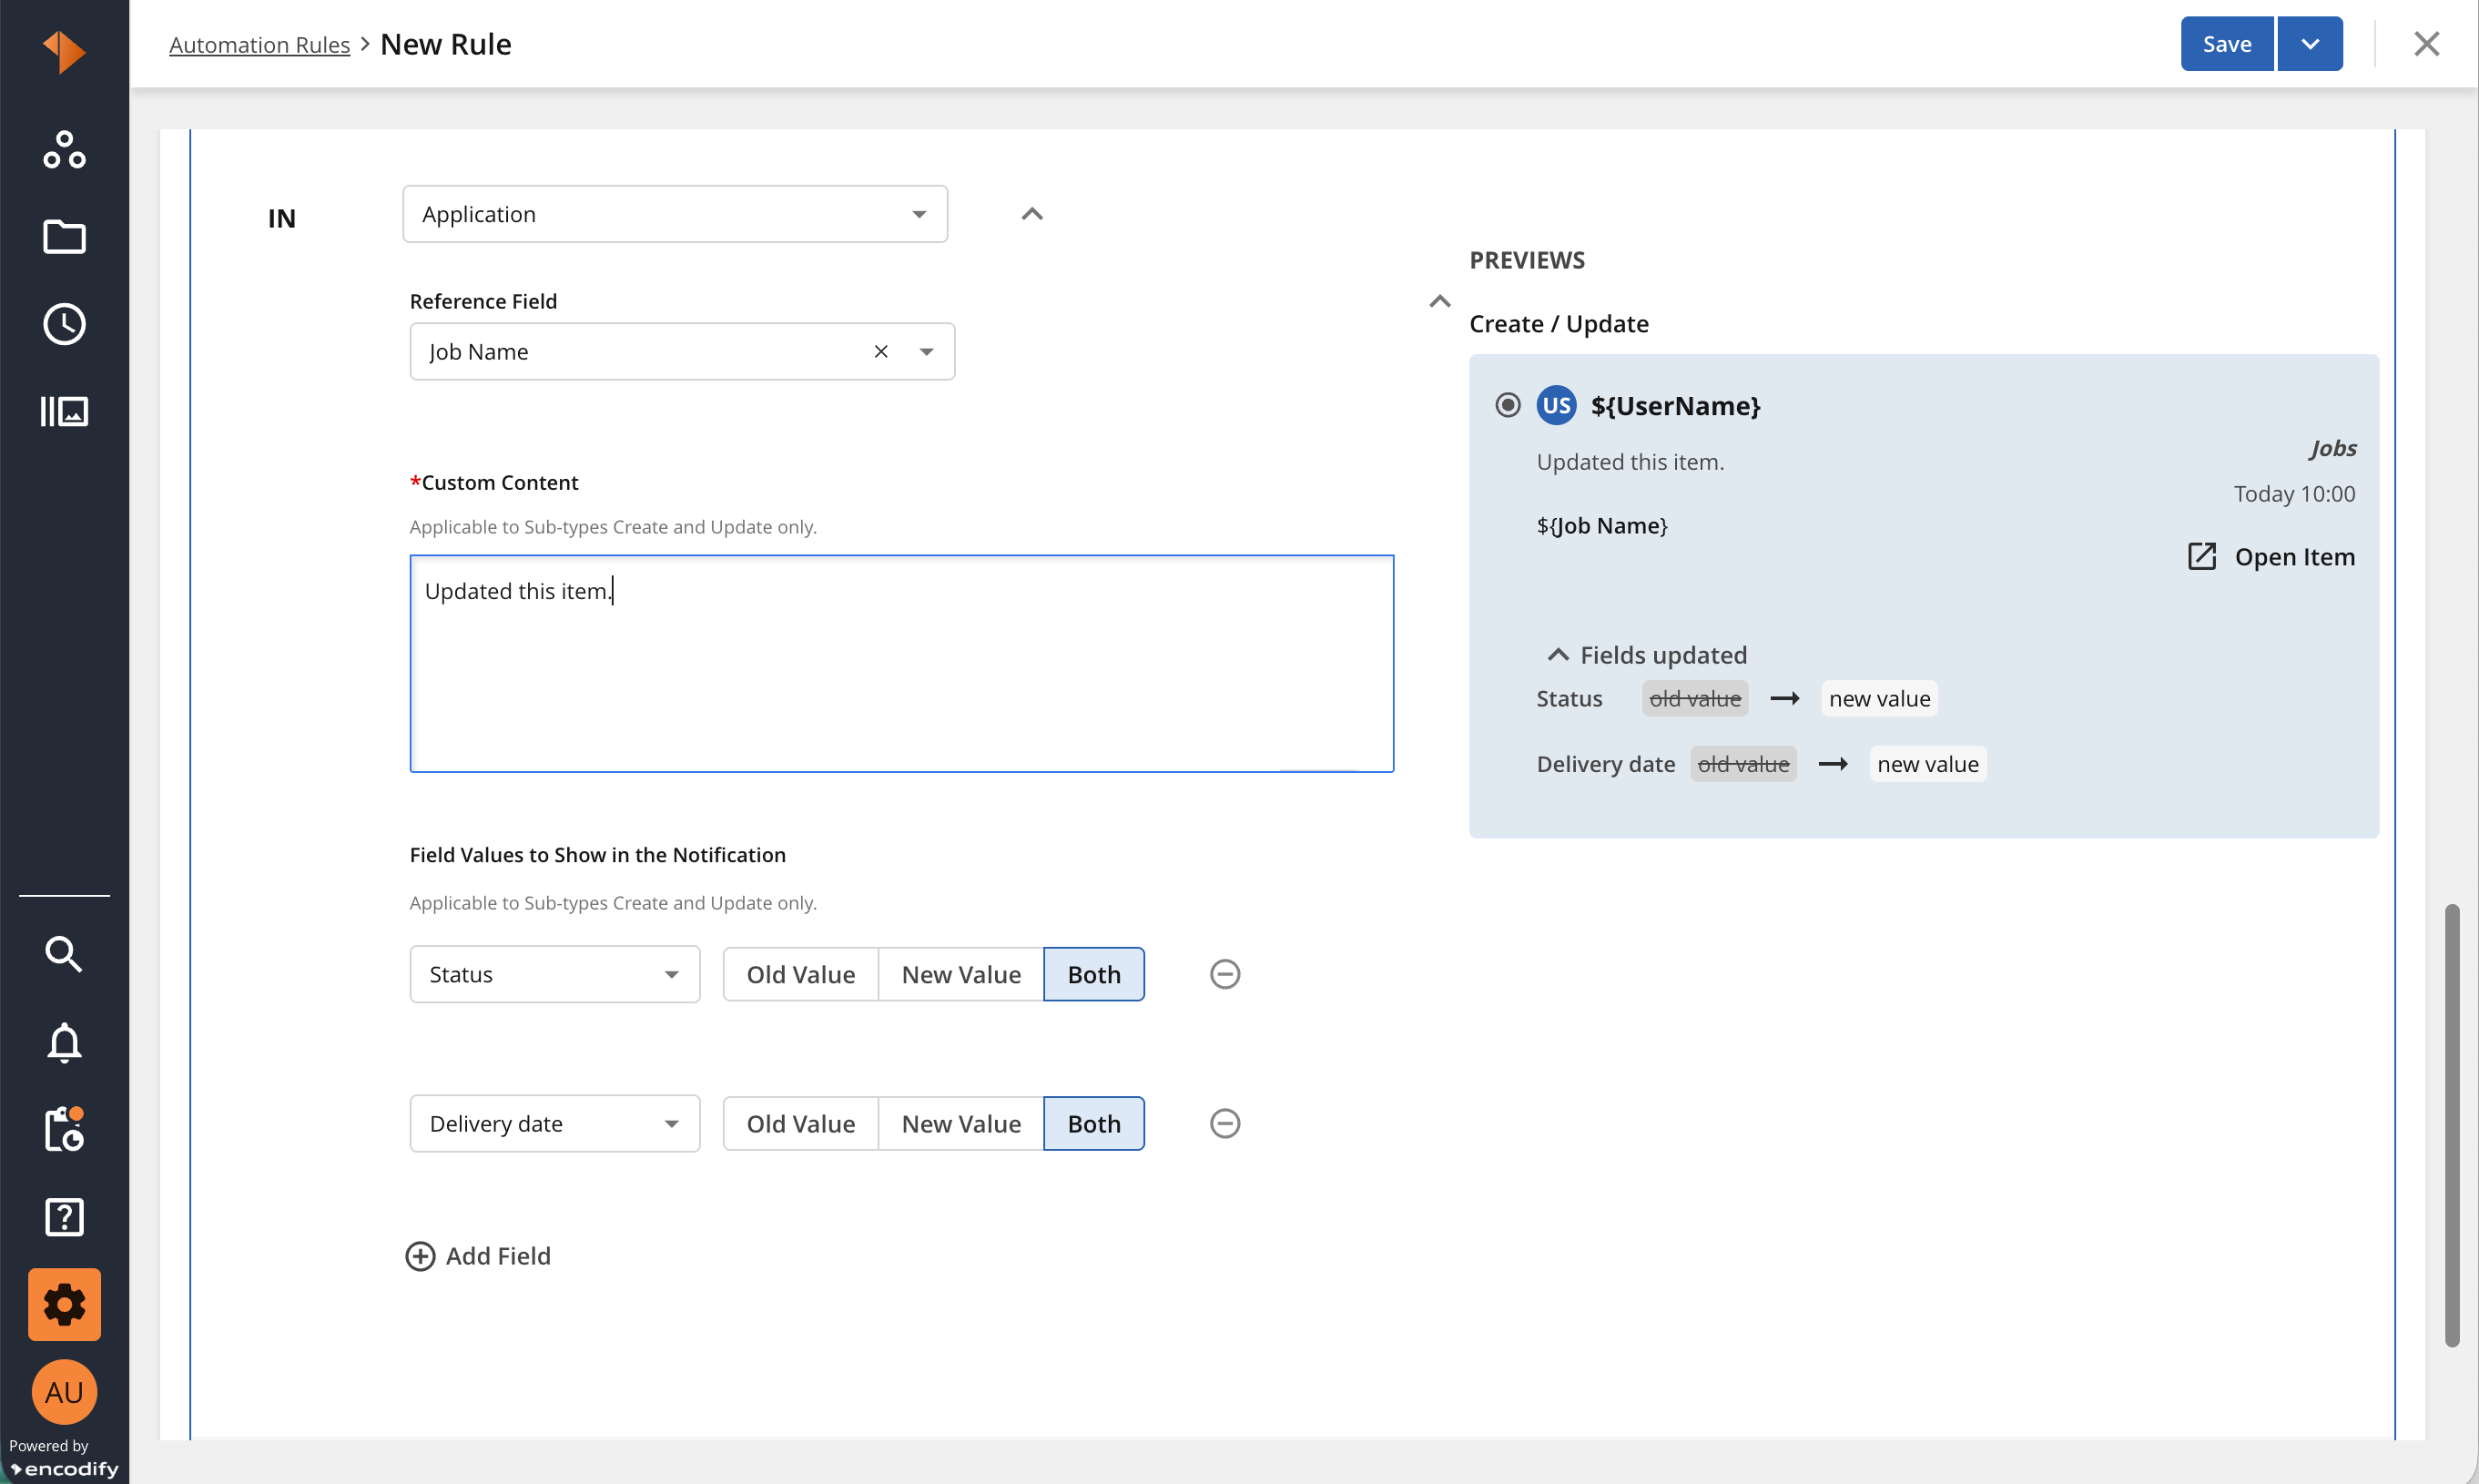Open the media library sidebar icon
The height and width of the screenshot is (1484, 2479).
[64, 411]
